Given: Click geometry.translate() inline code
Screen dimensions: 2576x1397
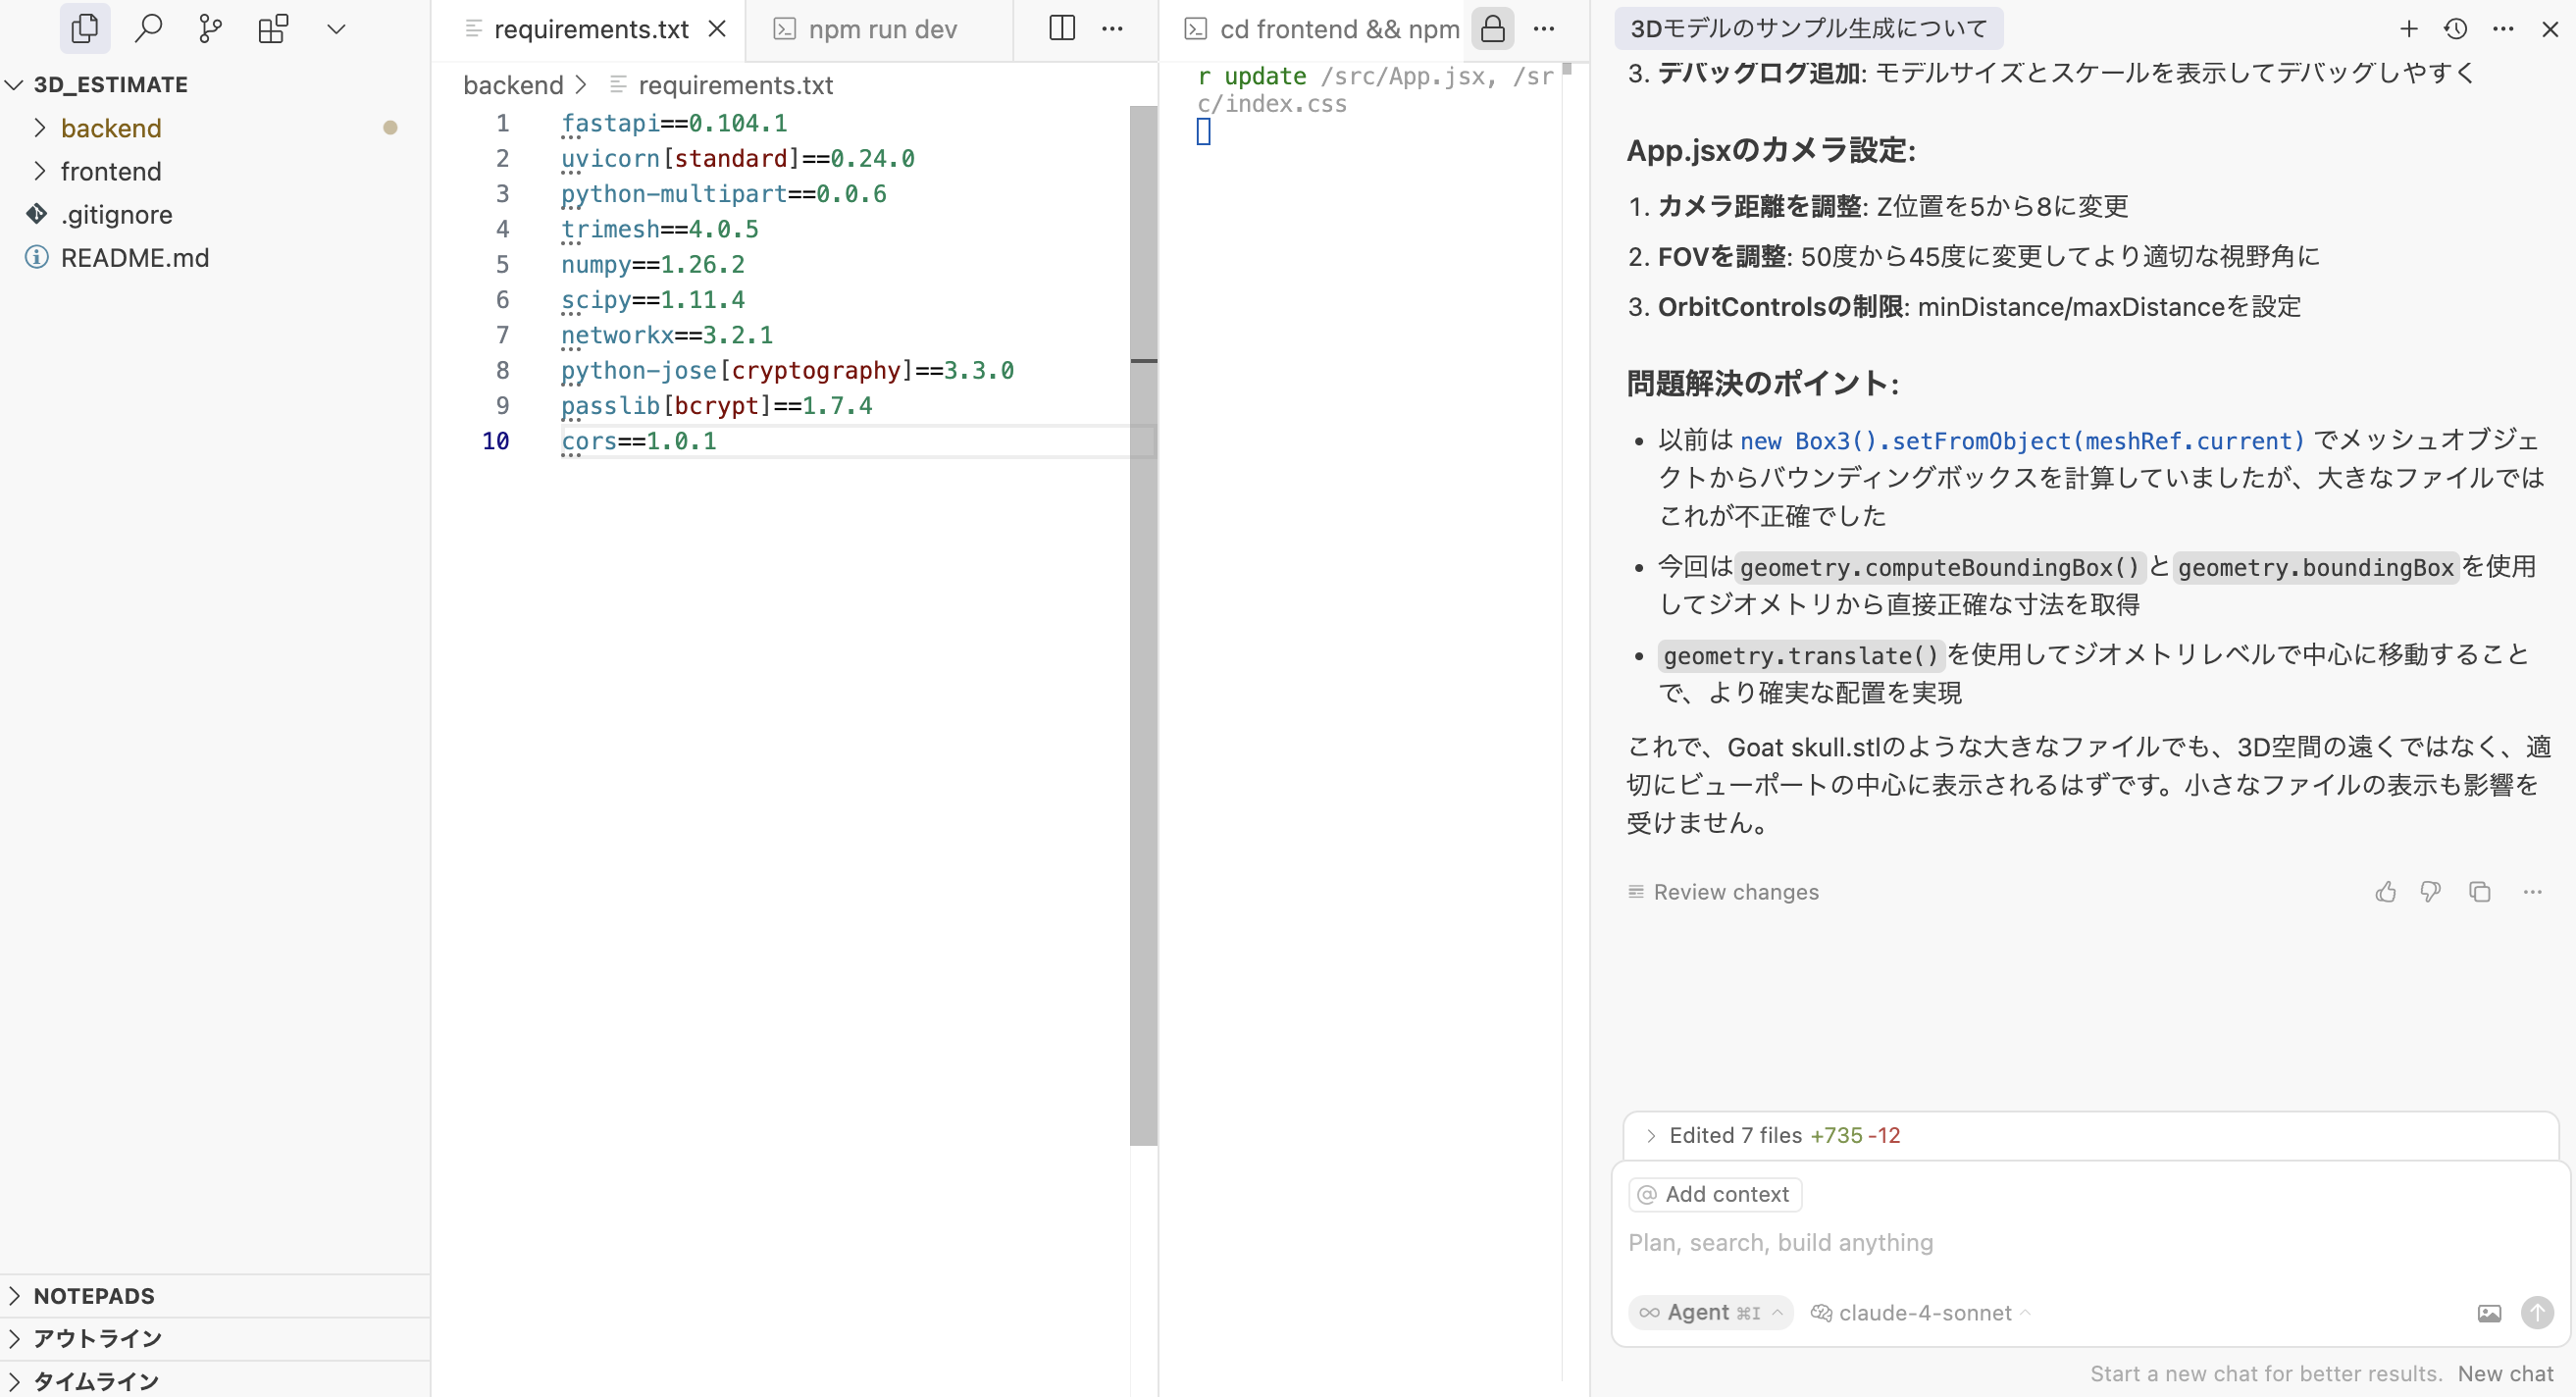Looking at the screenshot, I should (x=1801, y=655).
